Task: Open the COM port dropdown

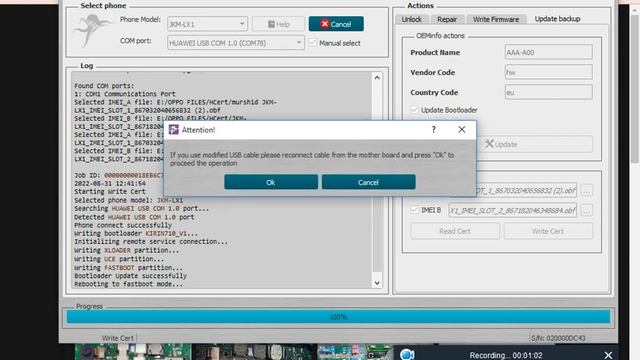Action: pyautogui.click(x=236, y=42)
